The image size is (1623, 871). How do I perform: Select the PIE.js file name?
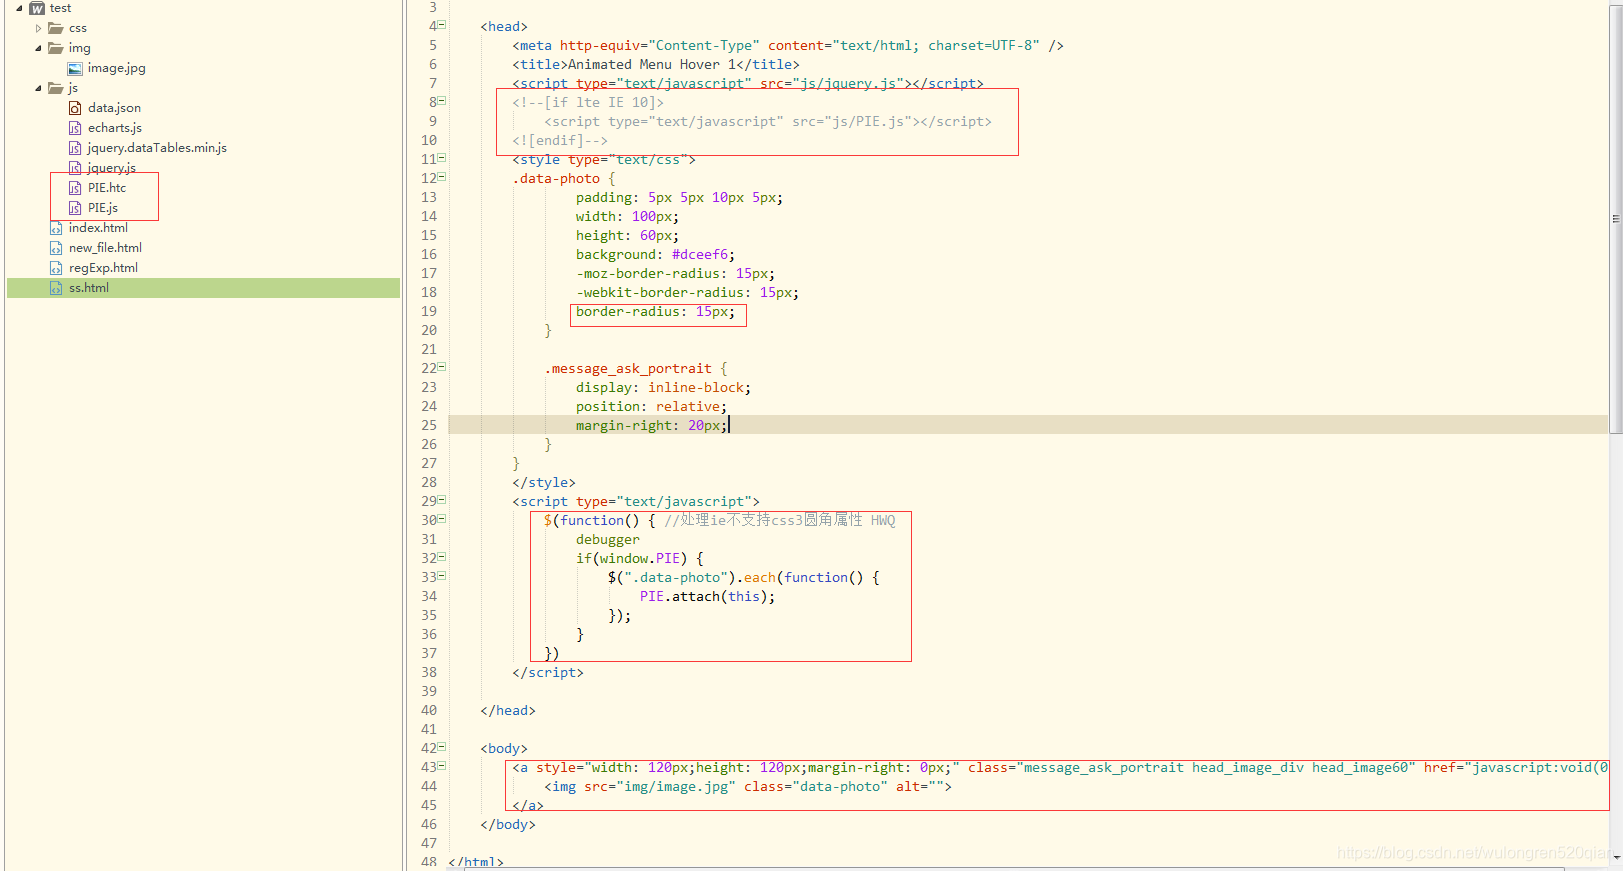[x=102, y=208]
